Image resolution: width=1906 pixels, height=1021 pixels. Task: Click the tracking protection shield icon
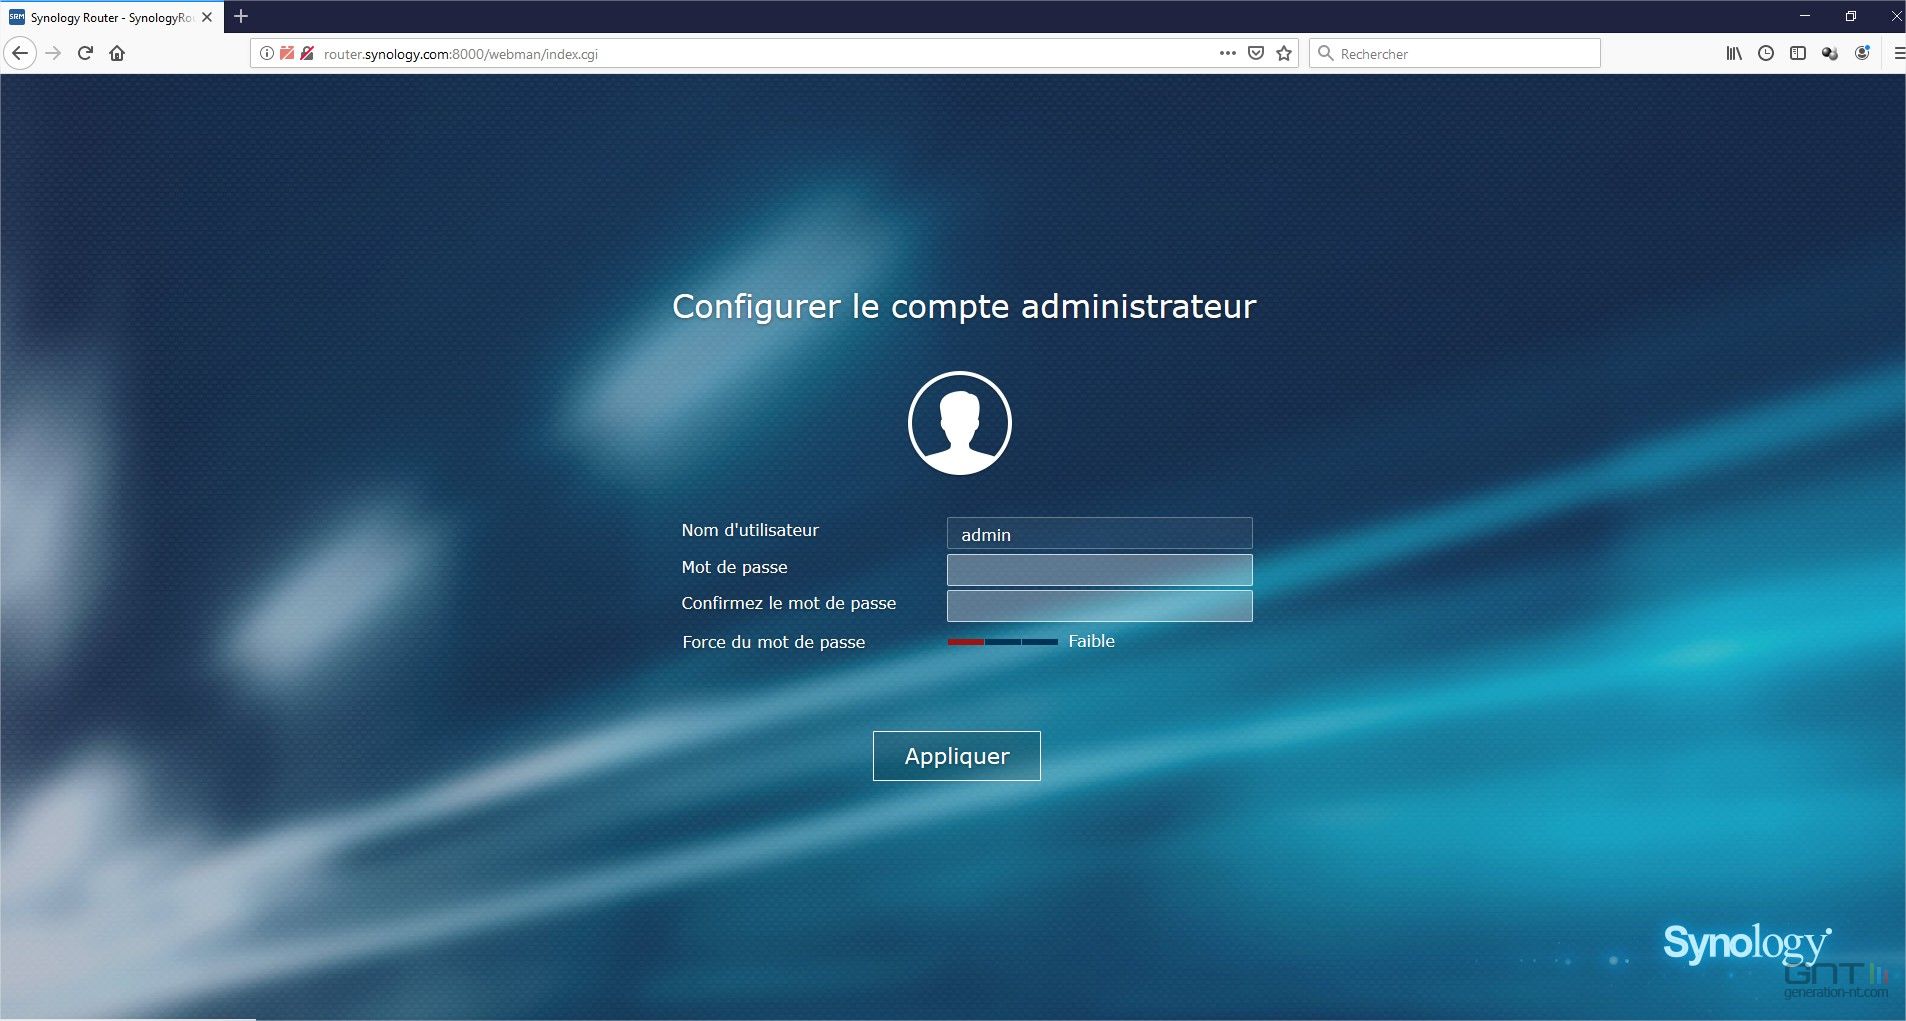tap(287, 53)
